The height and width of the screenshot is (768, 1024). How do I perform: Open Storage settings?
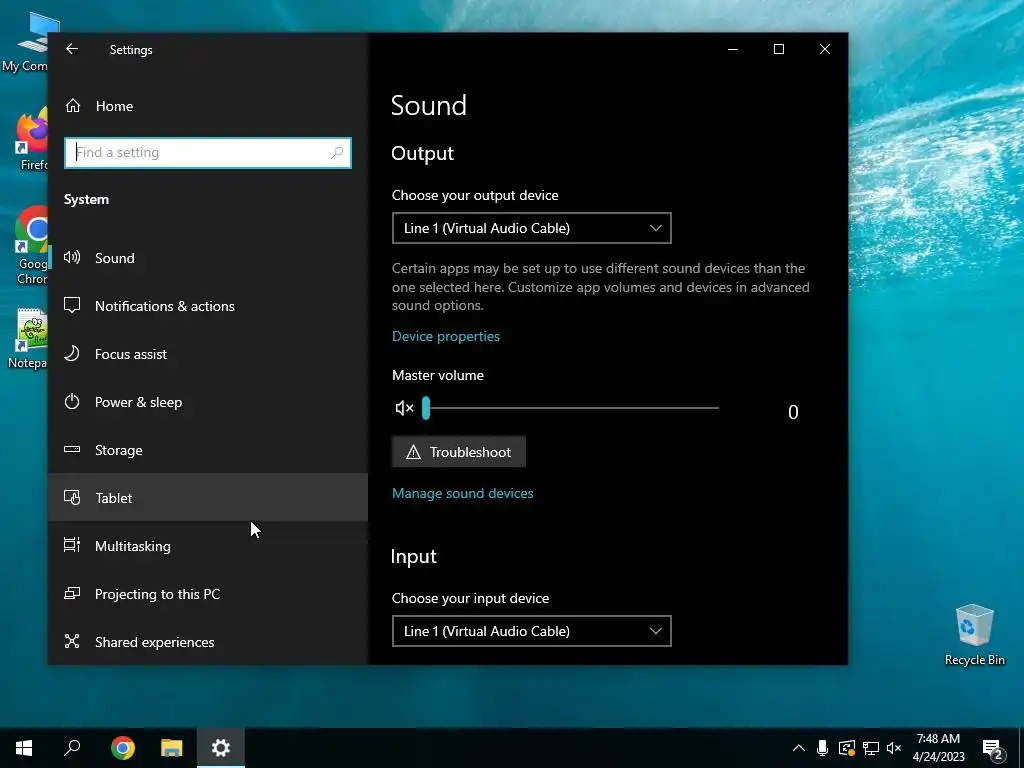click(x=208, y=450)
